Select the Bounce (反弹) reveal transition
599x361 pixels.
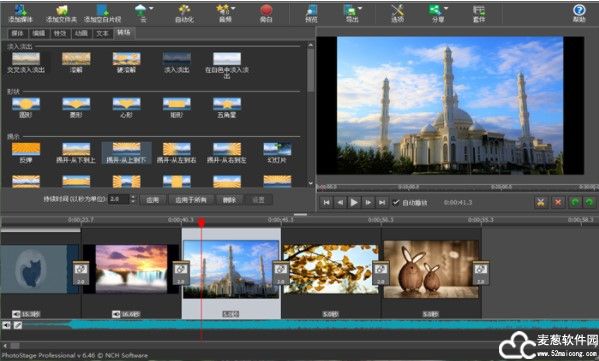coord(26,153)
